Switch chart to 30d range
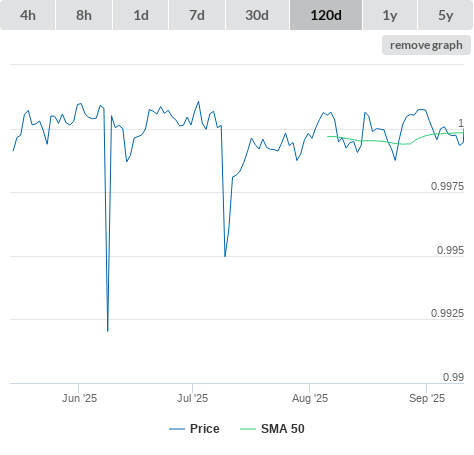This screenshot has width=474, height=455. [257, 15]
